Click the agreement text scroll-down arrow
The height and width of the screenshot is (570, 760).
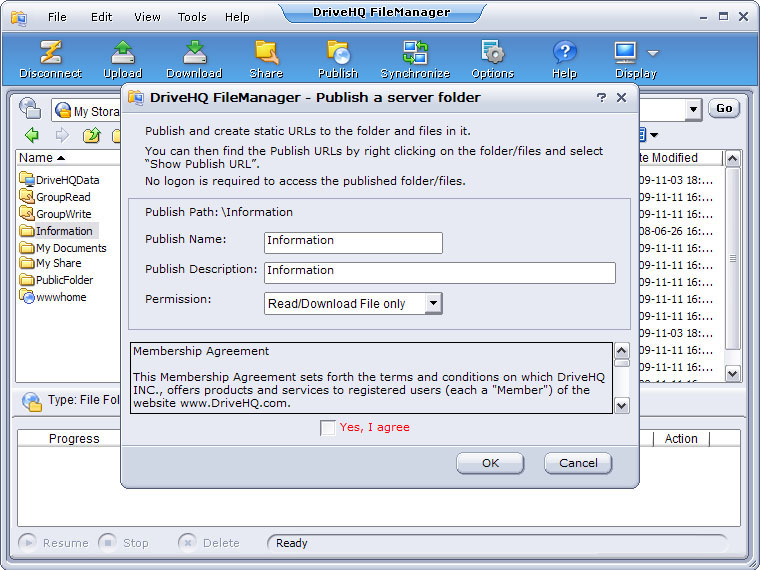(x=621, y=405)
